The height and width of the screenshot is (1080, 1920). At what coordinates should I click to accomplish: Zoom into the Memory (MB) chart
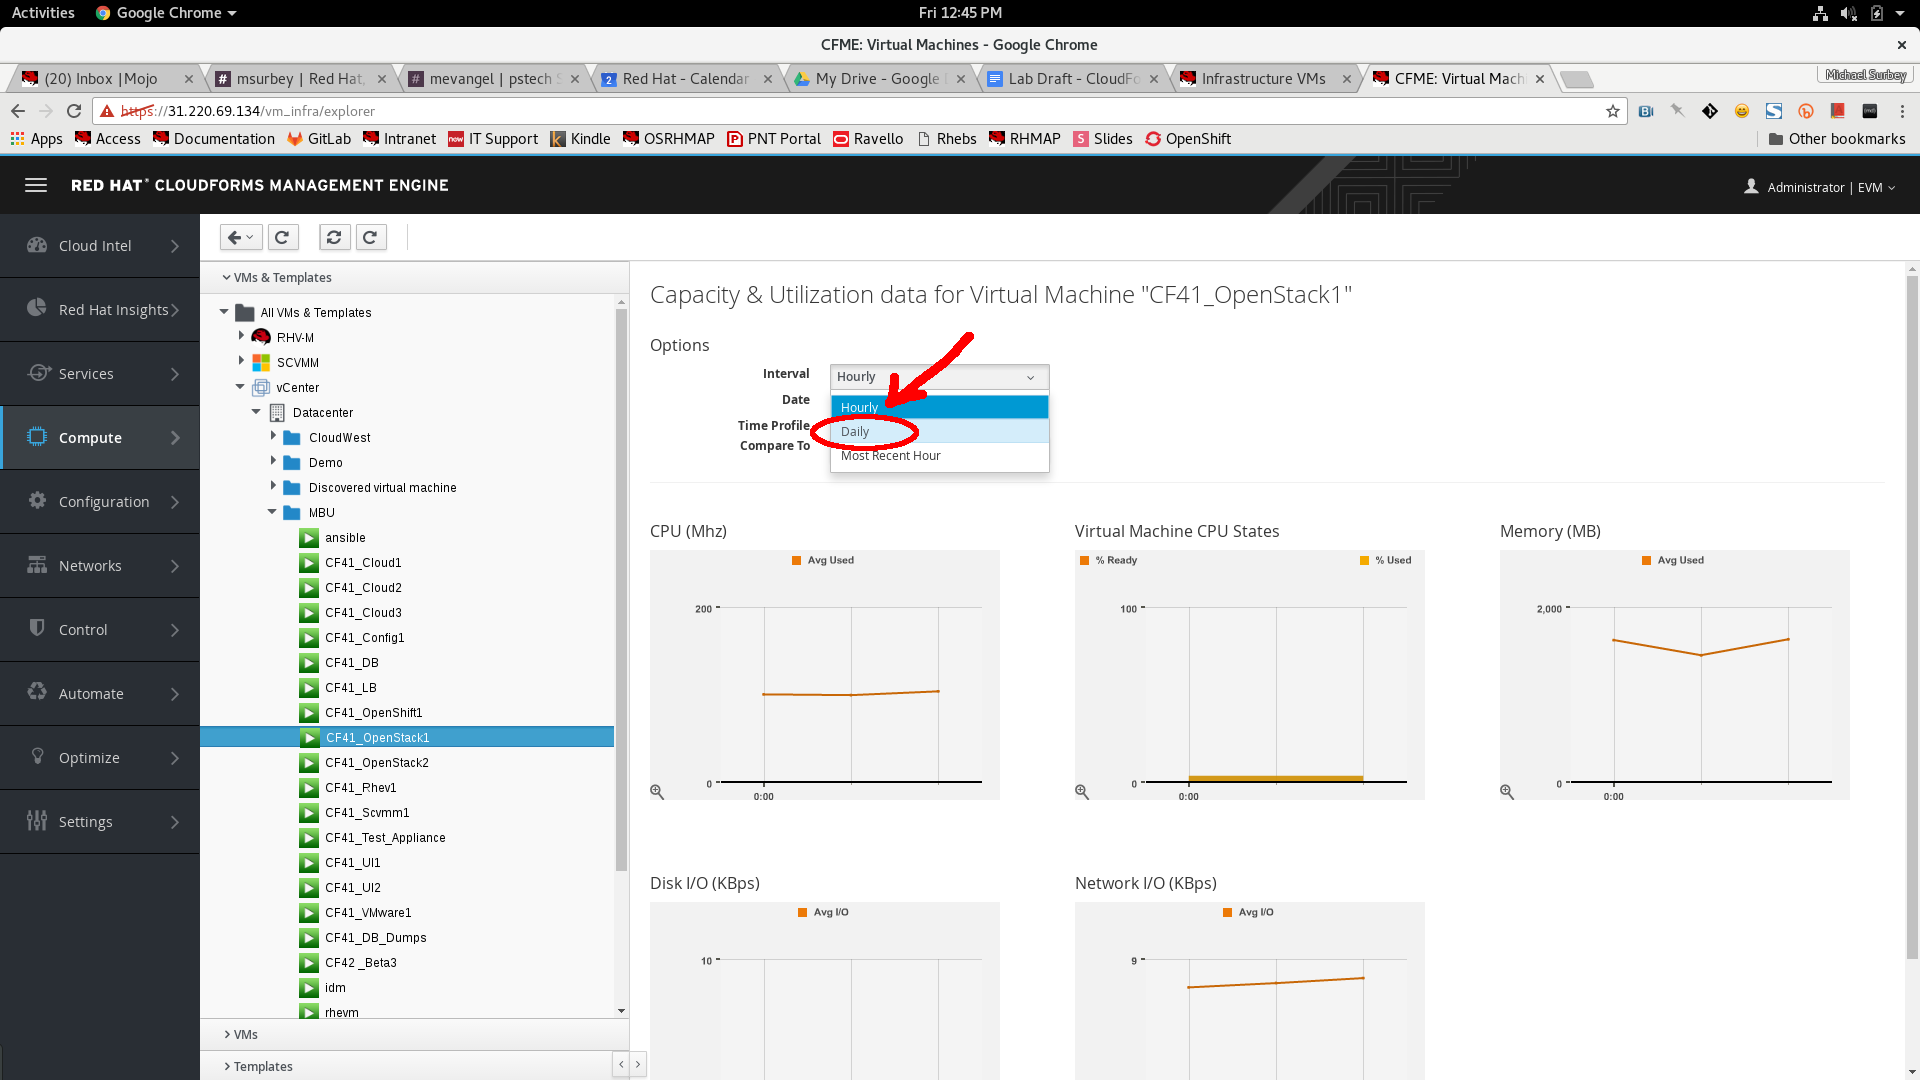click(x=1507, y=791)
